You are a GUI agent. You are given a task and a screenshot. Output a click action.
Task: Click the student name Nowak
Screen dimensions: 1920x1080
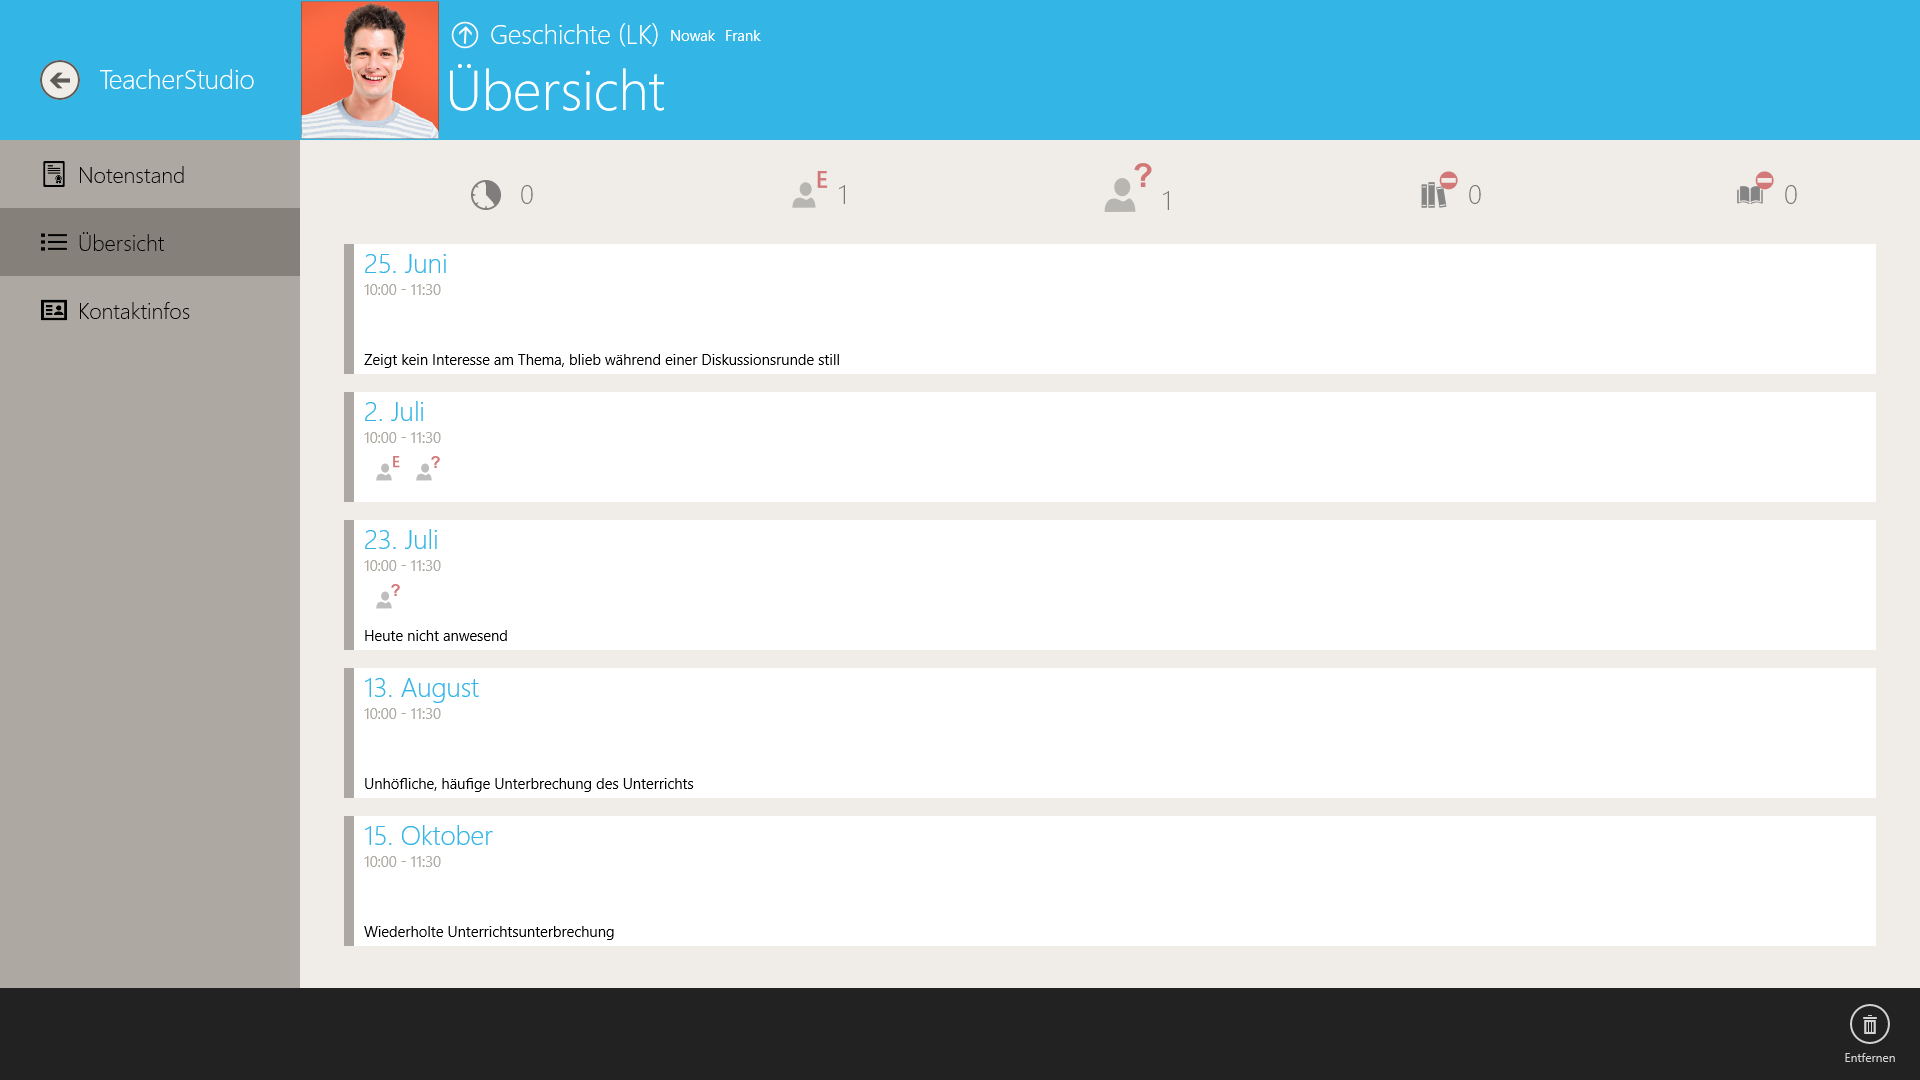point(692,36)
